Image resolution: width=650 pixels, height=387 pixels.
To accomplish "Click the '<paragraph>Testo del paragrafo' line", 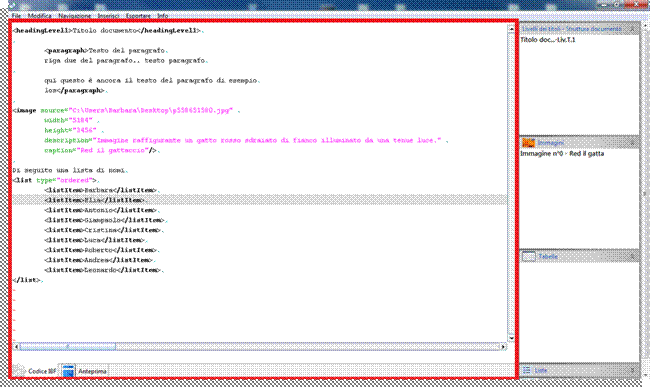I will point(105,51).
